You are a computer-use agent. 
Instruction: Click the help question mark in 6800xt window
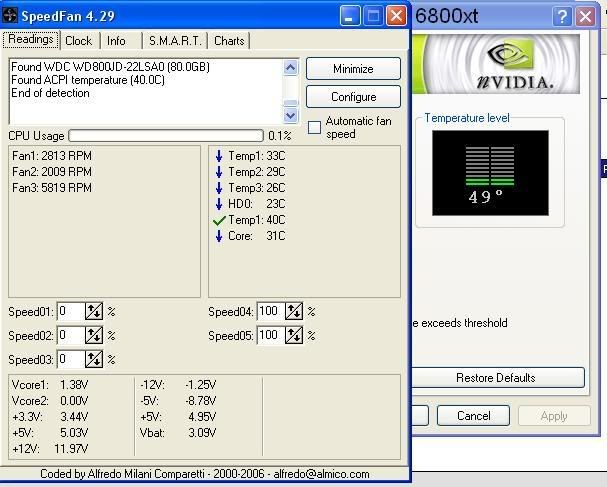[562, 17]
